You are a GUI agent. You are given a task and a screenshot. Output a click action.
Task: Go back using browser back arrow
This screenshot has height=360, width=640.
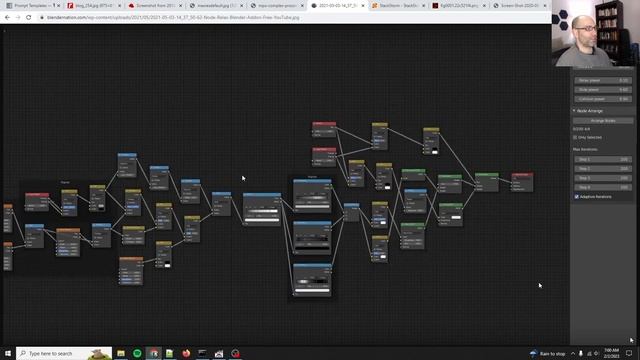coord(7,18)
